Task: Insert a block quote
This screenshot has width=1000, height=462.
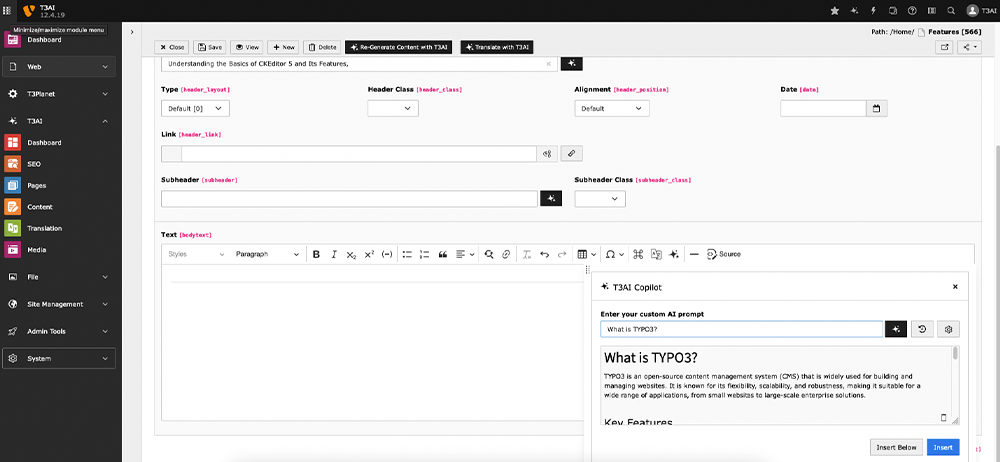Action: (x=442, y=254)
